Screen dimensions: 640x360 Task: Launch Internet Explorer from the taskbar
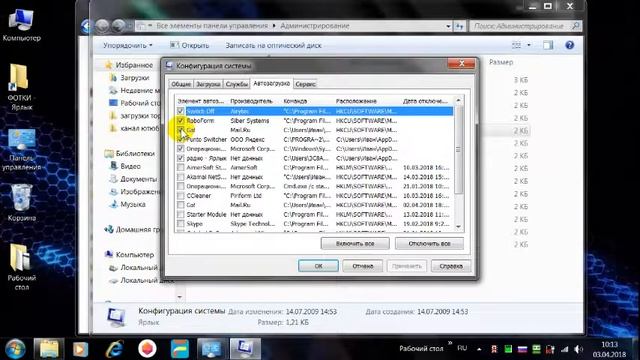(114, 349)
